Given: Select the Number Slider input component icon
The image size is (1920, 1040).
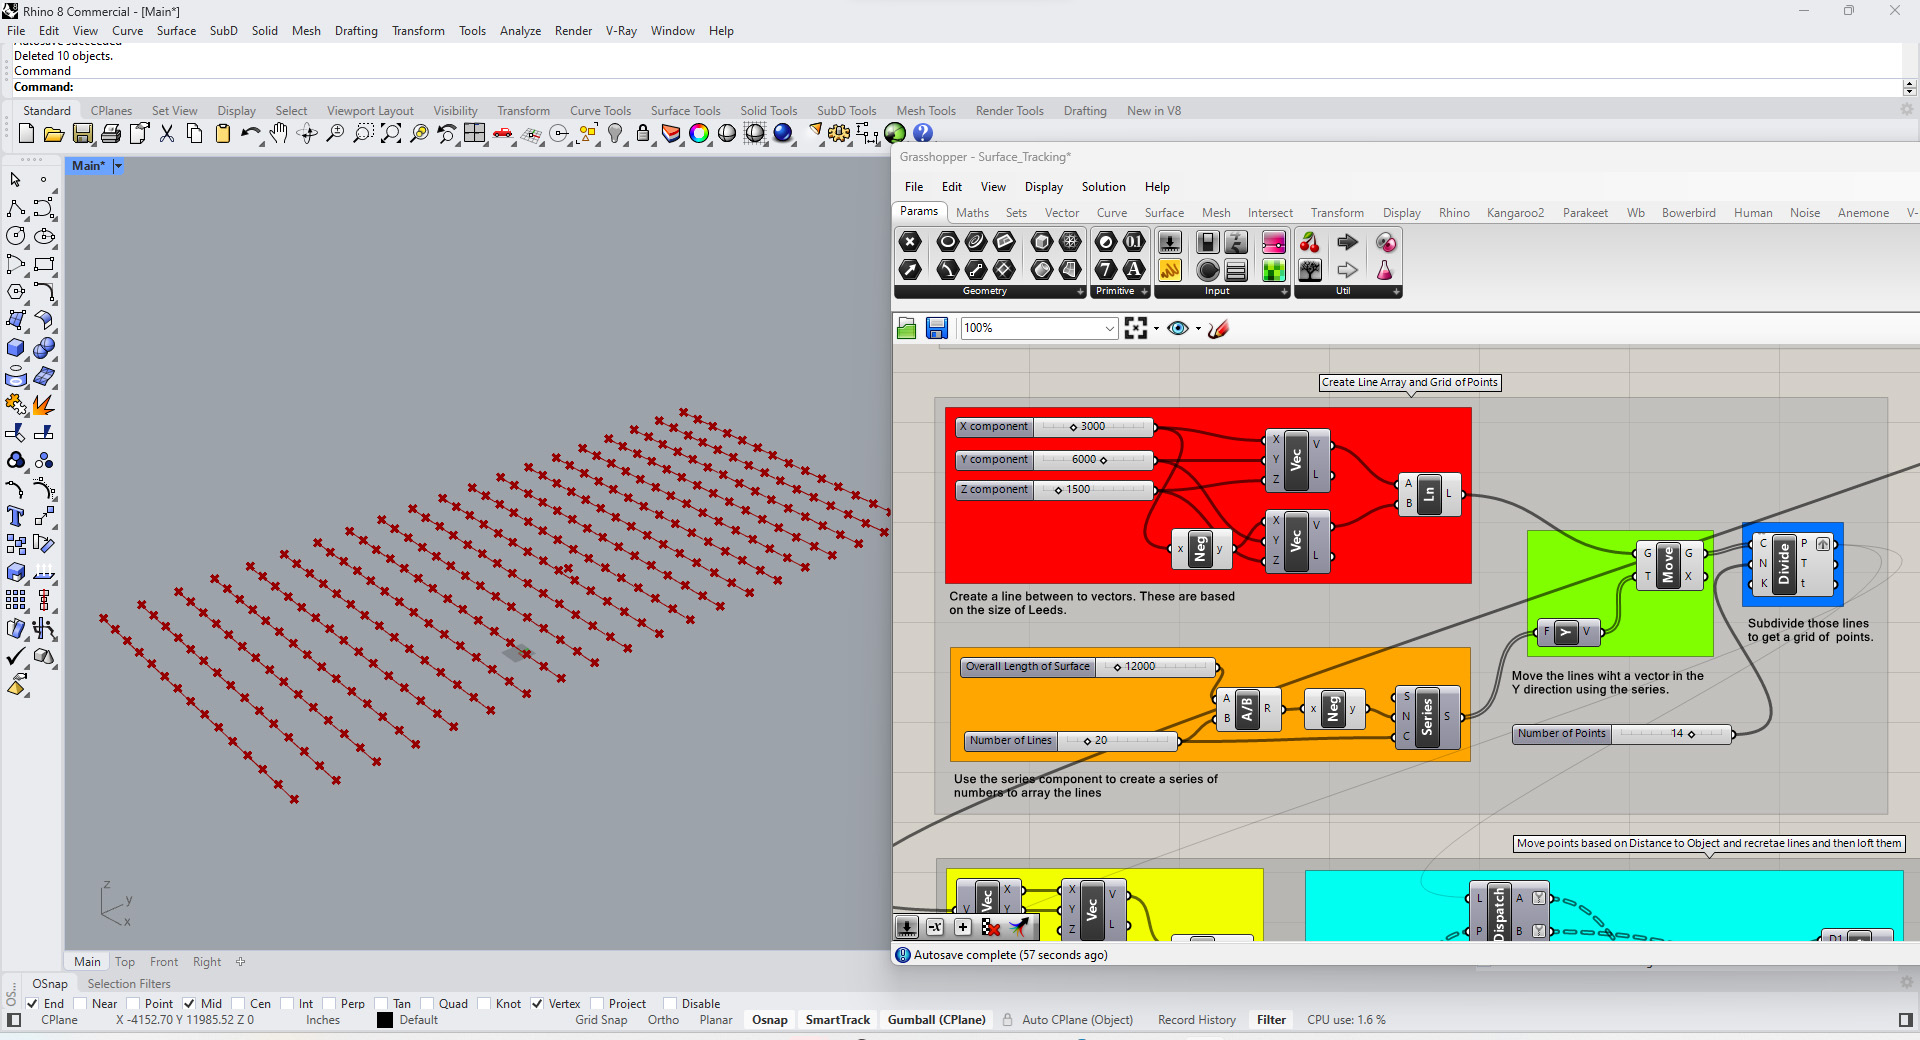Looking at the screenshot, I should [1169, 242].
